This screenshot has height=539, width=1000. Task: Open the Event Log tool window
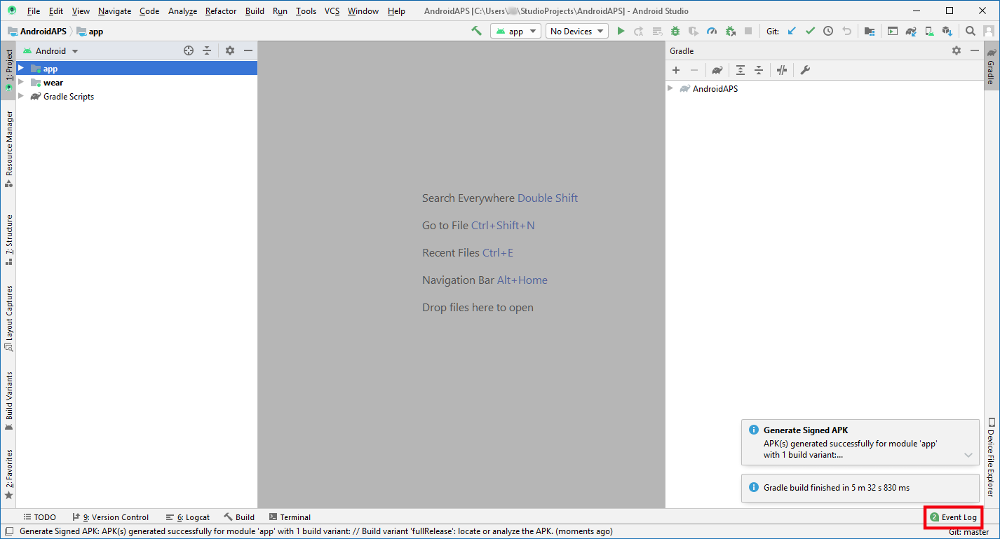pos(953,517)
